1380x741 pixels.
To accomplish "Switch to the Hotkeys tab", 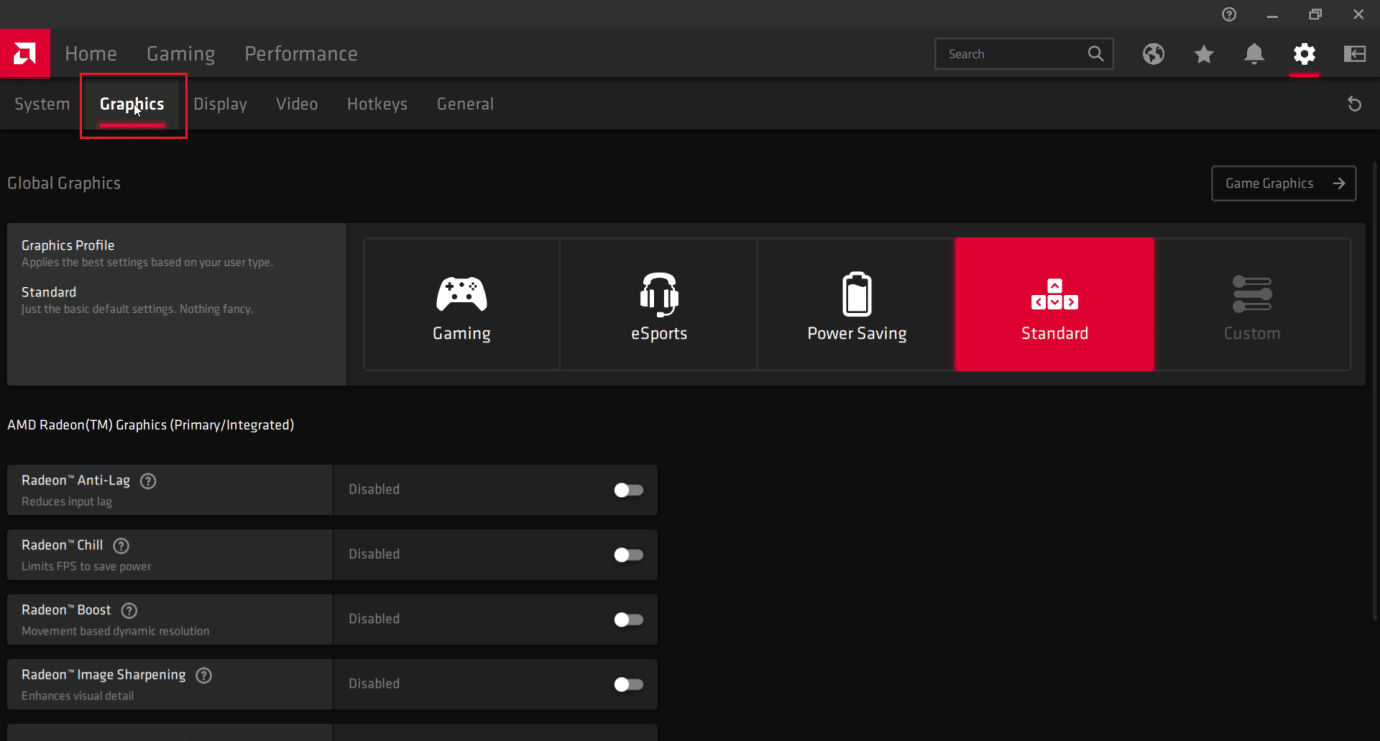I will pyautogui.click(x=377, y=104).
